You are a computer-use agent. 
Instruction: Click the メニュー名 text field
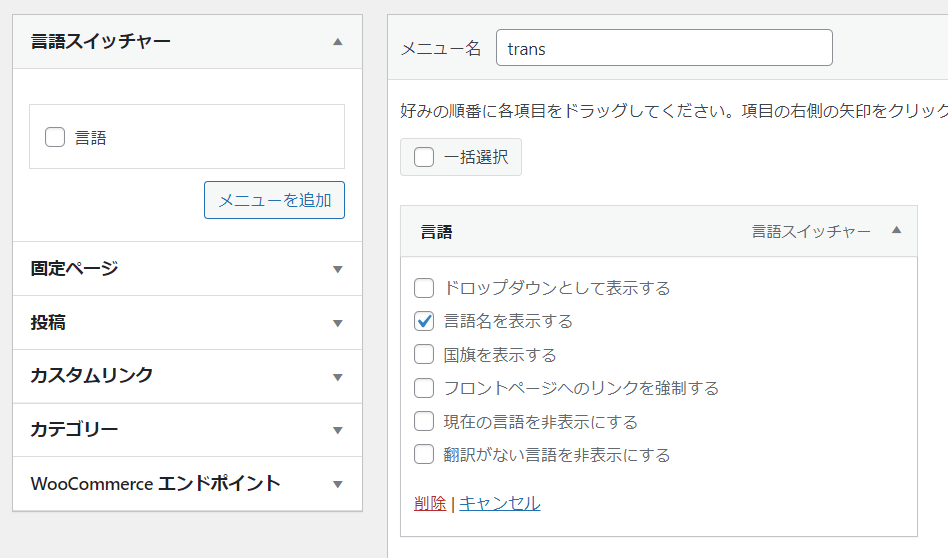[664, 48]
